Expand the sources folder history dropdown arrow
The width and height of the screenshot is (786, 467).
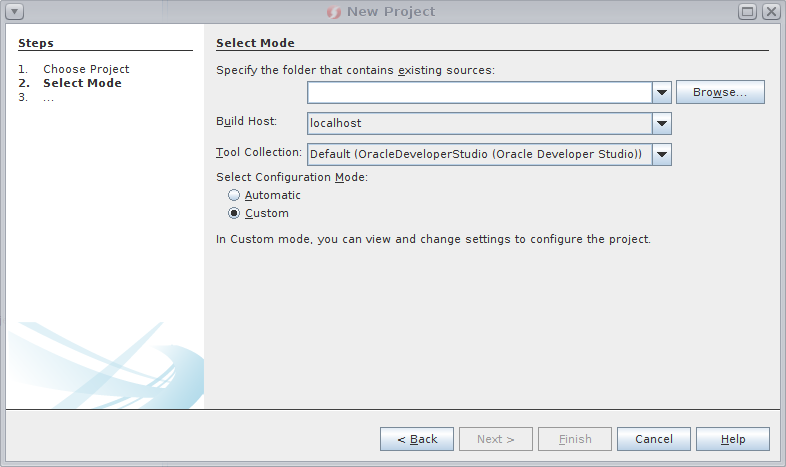pyautogui.click(x=661, y=93)
